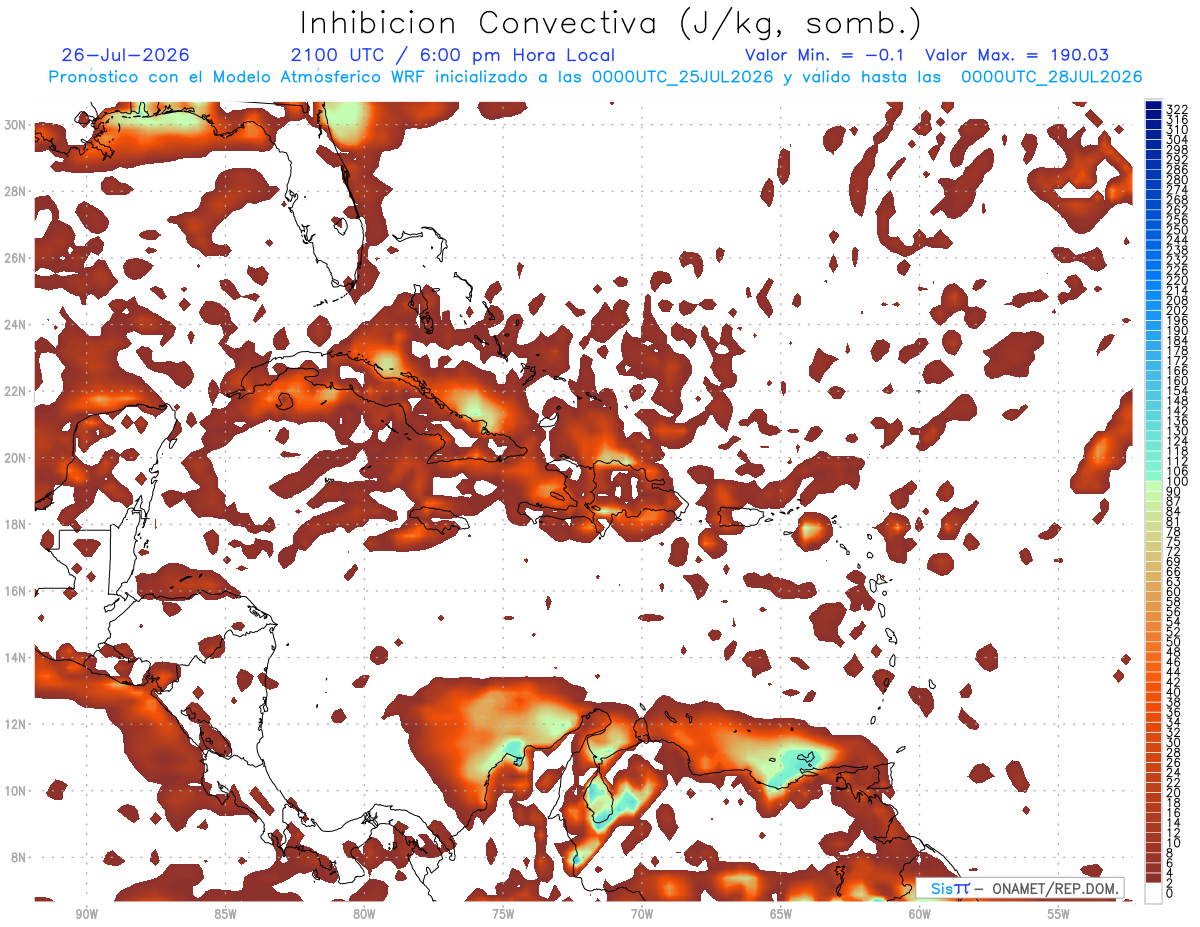Click the forecast end time '0000UTC_28JUL2026'

tap(1052, 77)
